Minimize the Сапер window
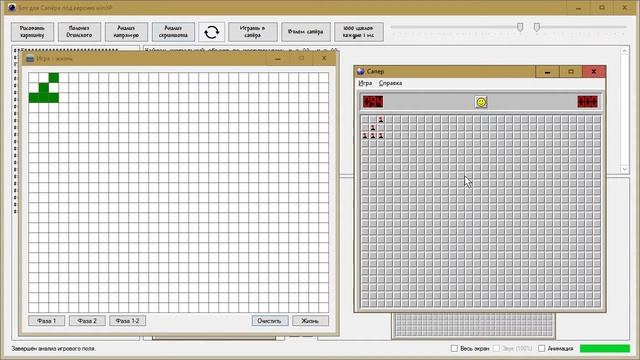Screen dimensions: 640x360 tap(547, 72)
